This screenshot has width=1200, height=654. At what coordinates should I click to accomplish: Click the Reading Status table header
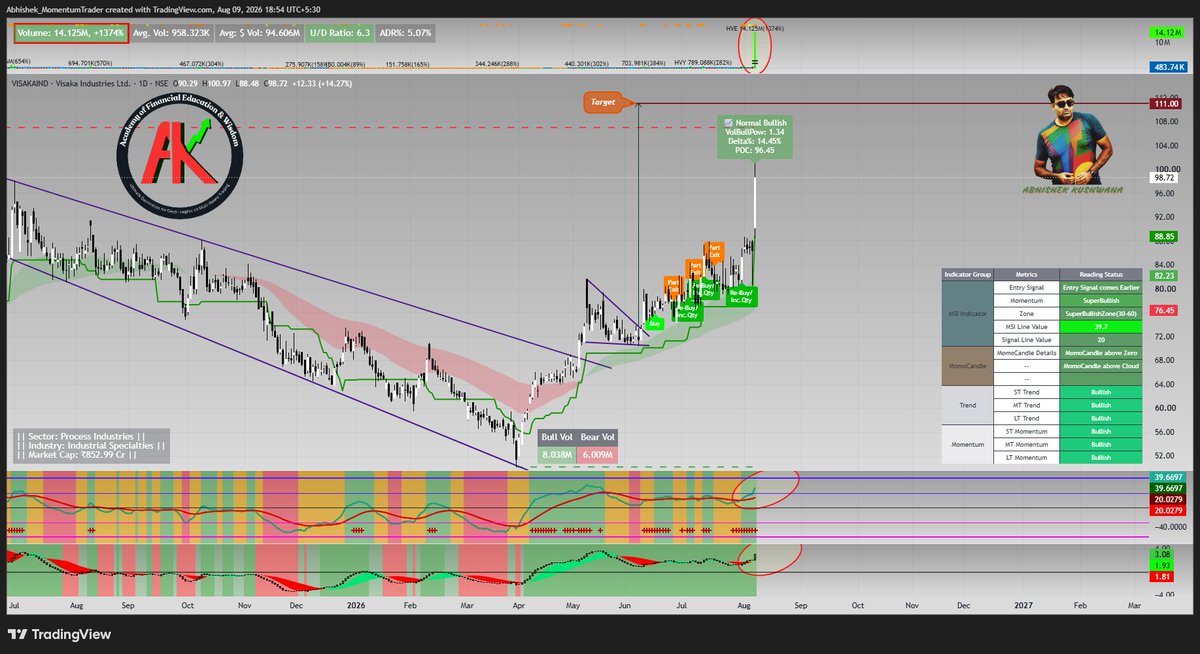click(1101, 274)
